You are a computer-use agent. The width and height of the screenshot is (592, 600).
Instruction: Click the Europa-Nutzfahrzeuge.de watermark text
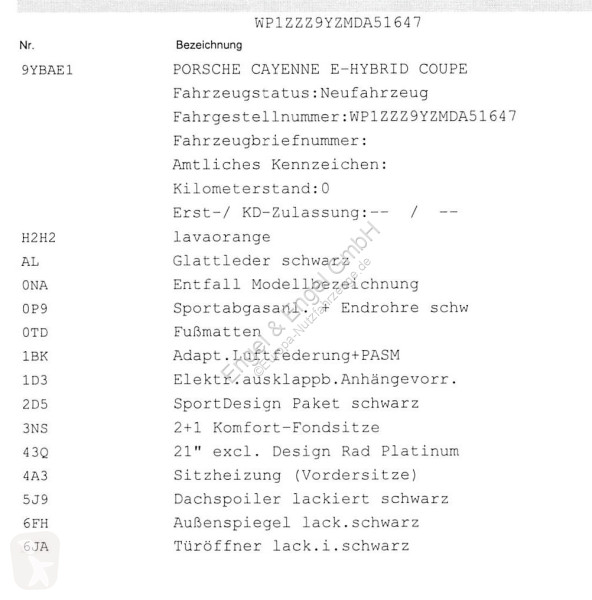tap(312, 317)
